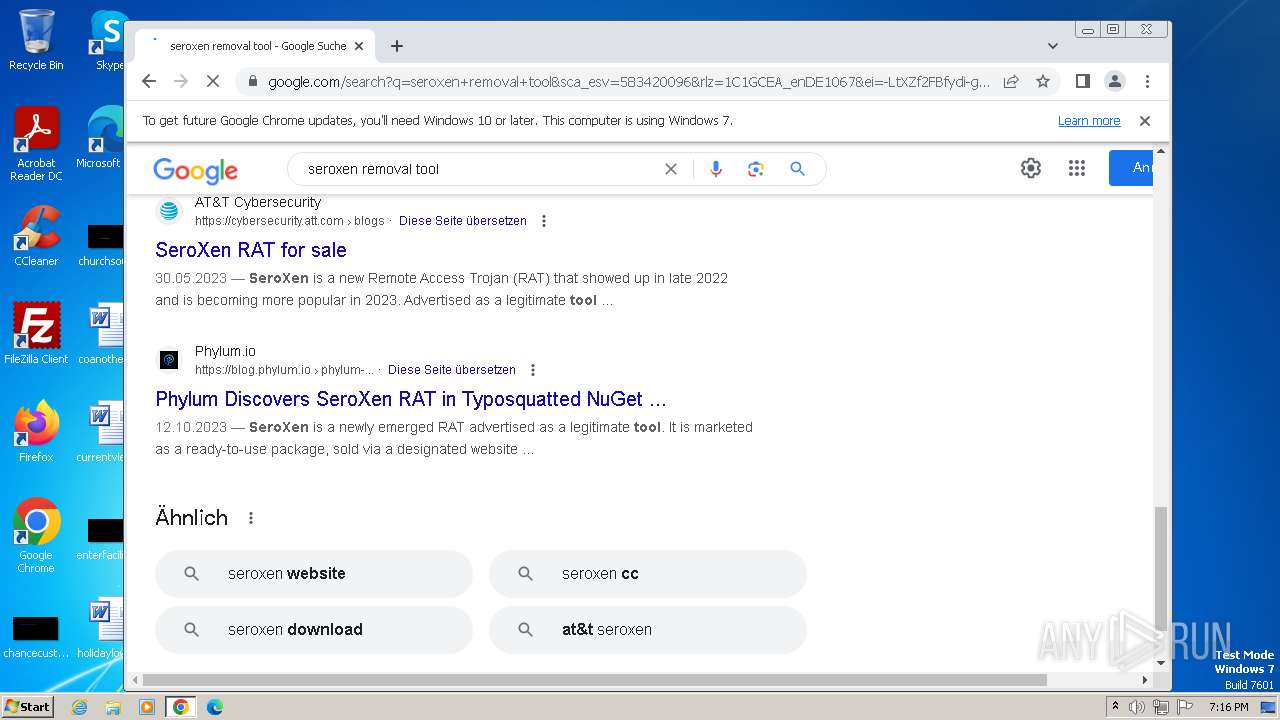Search related term at&t seroxen
This screenshot has width=1280, height=720.
648,630
